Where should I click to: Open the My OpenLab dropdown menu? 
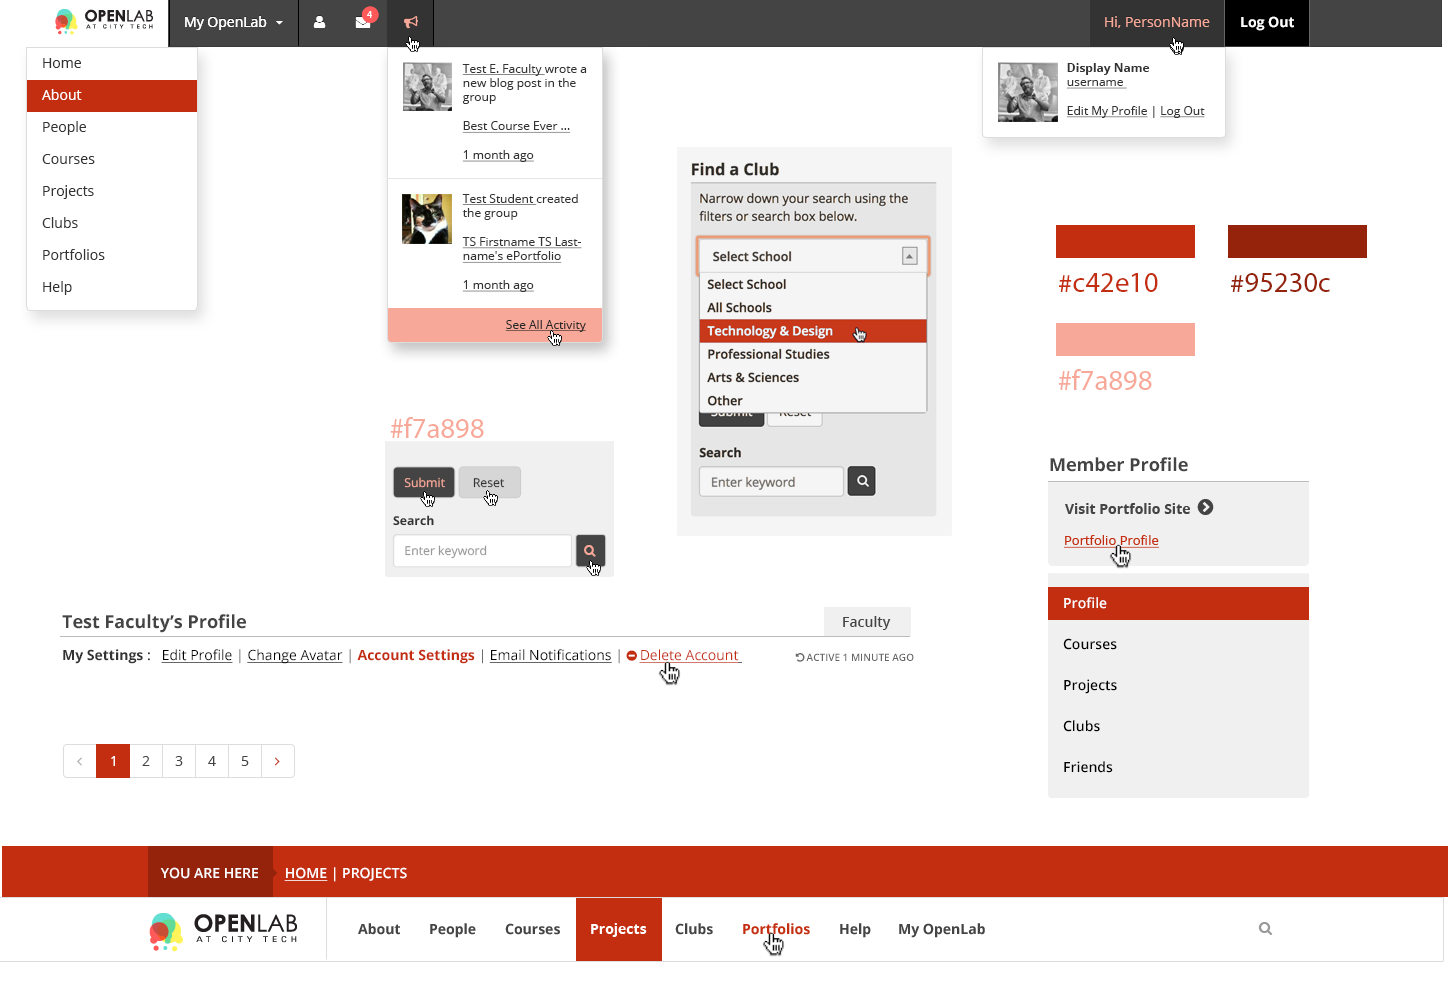(233, 22)
